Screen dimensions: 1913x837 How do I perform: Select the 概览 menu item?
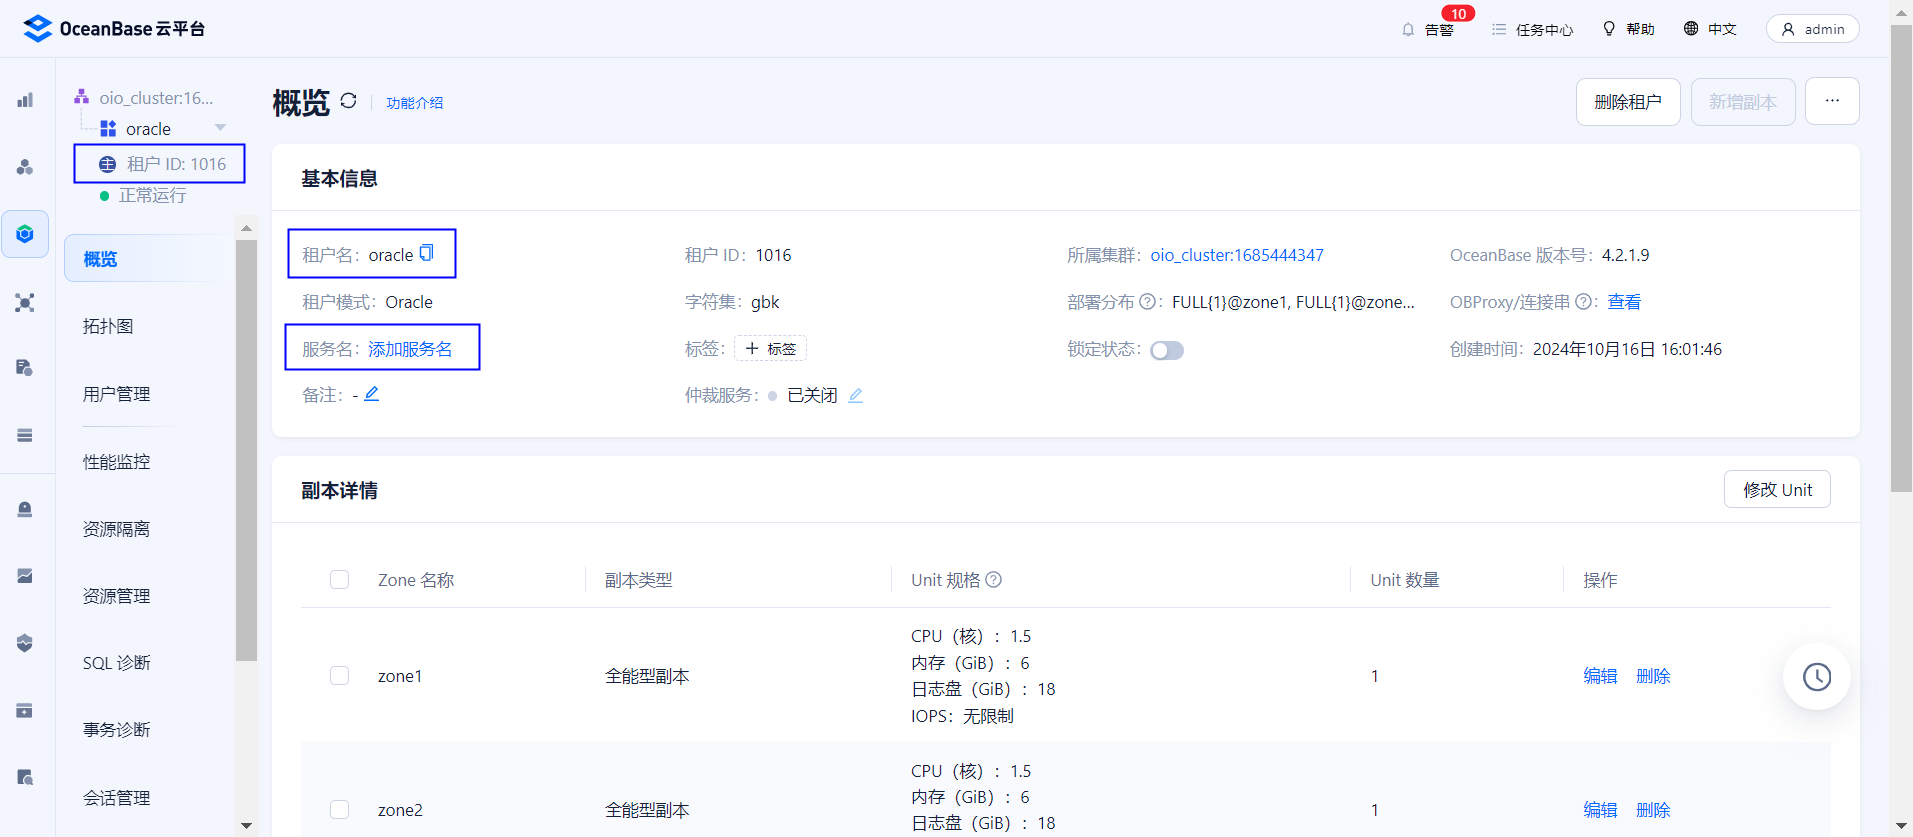(x=146, y=259)
